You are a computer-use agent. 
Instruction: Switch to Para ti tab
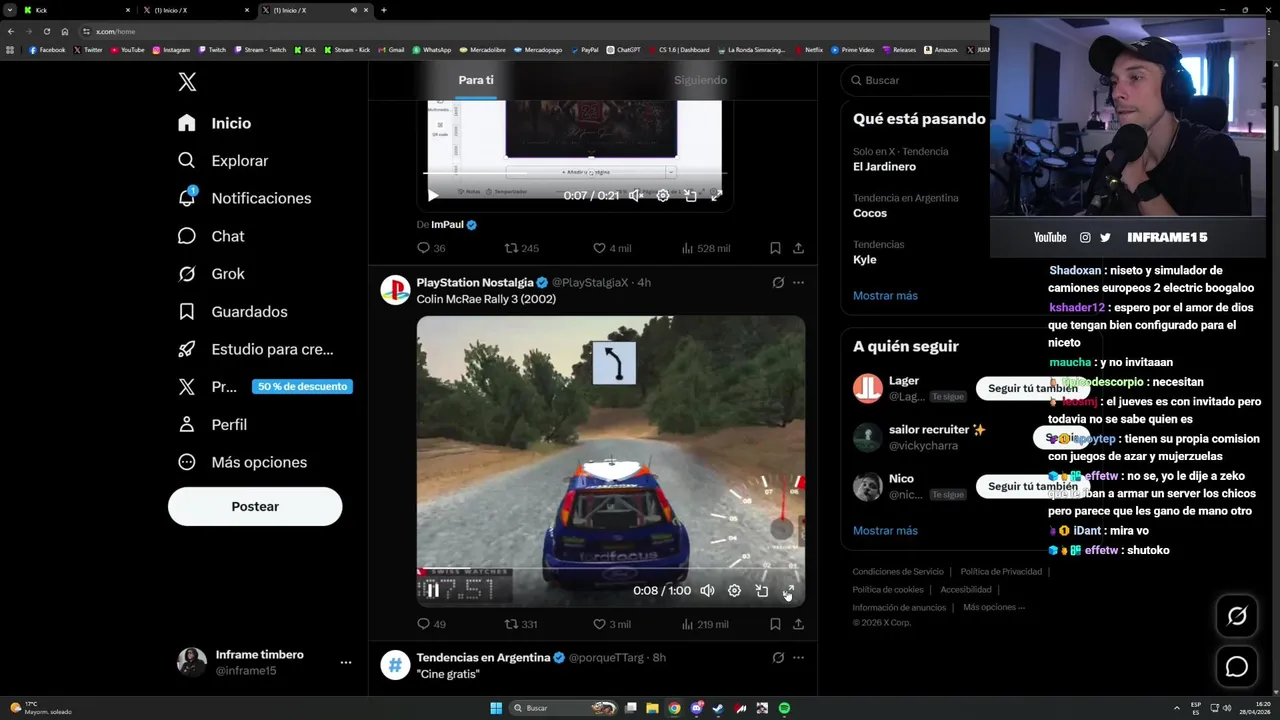[476, 80]
